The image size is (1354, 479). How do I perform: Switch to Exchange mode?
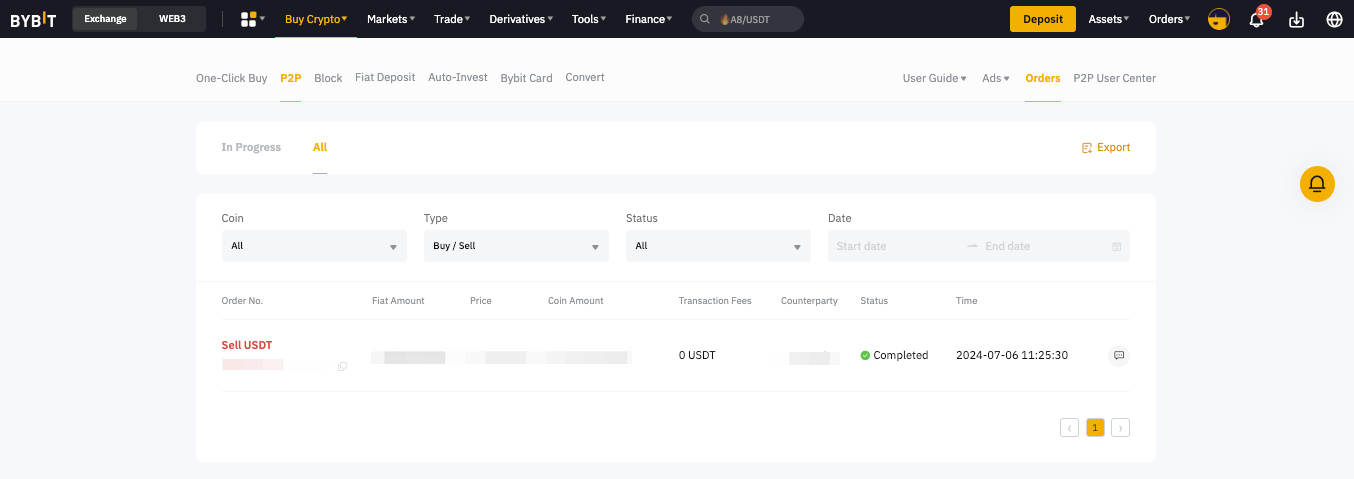(105, 19)
